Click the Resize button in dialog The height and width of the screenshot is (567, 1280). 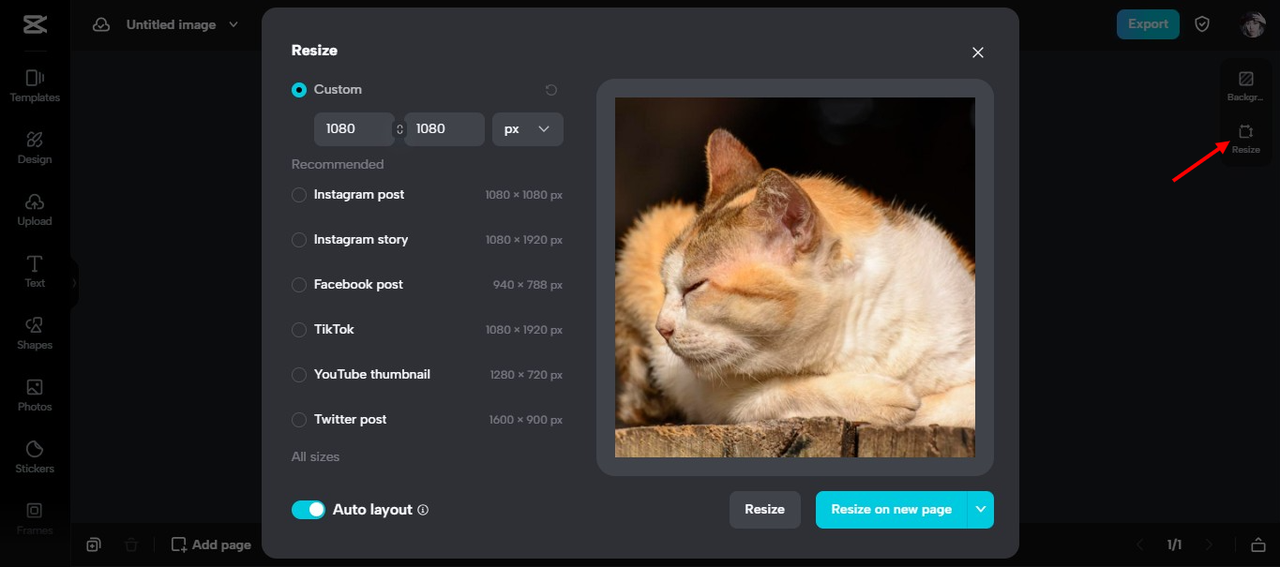(765, 509)
